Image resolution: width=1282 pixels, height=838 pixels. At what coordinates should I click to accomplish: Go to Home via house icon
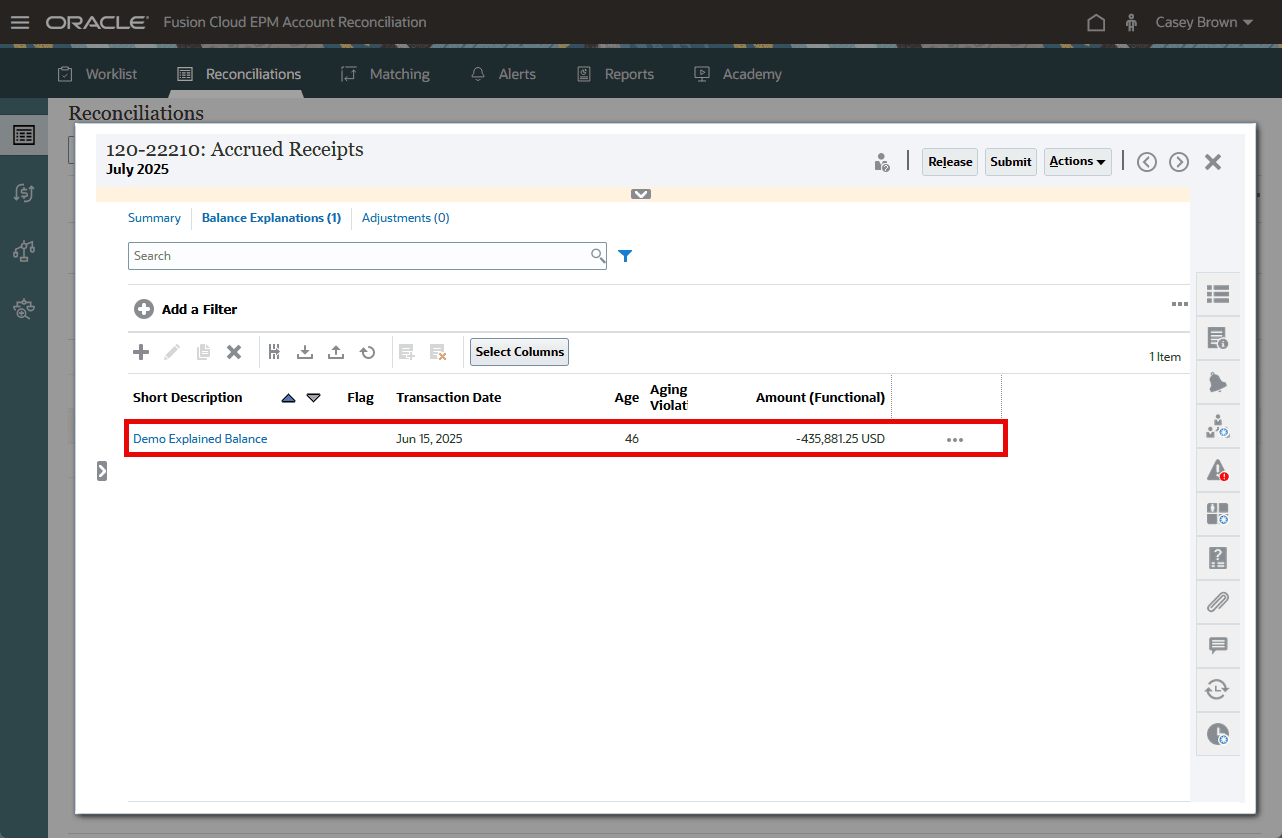click(1096, 22)
